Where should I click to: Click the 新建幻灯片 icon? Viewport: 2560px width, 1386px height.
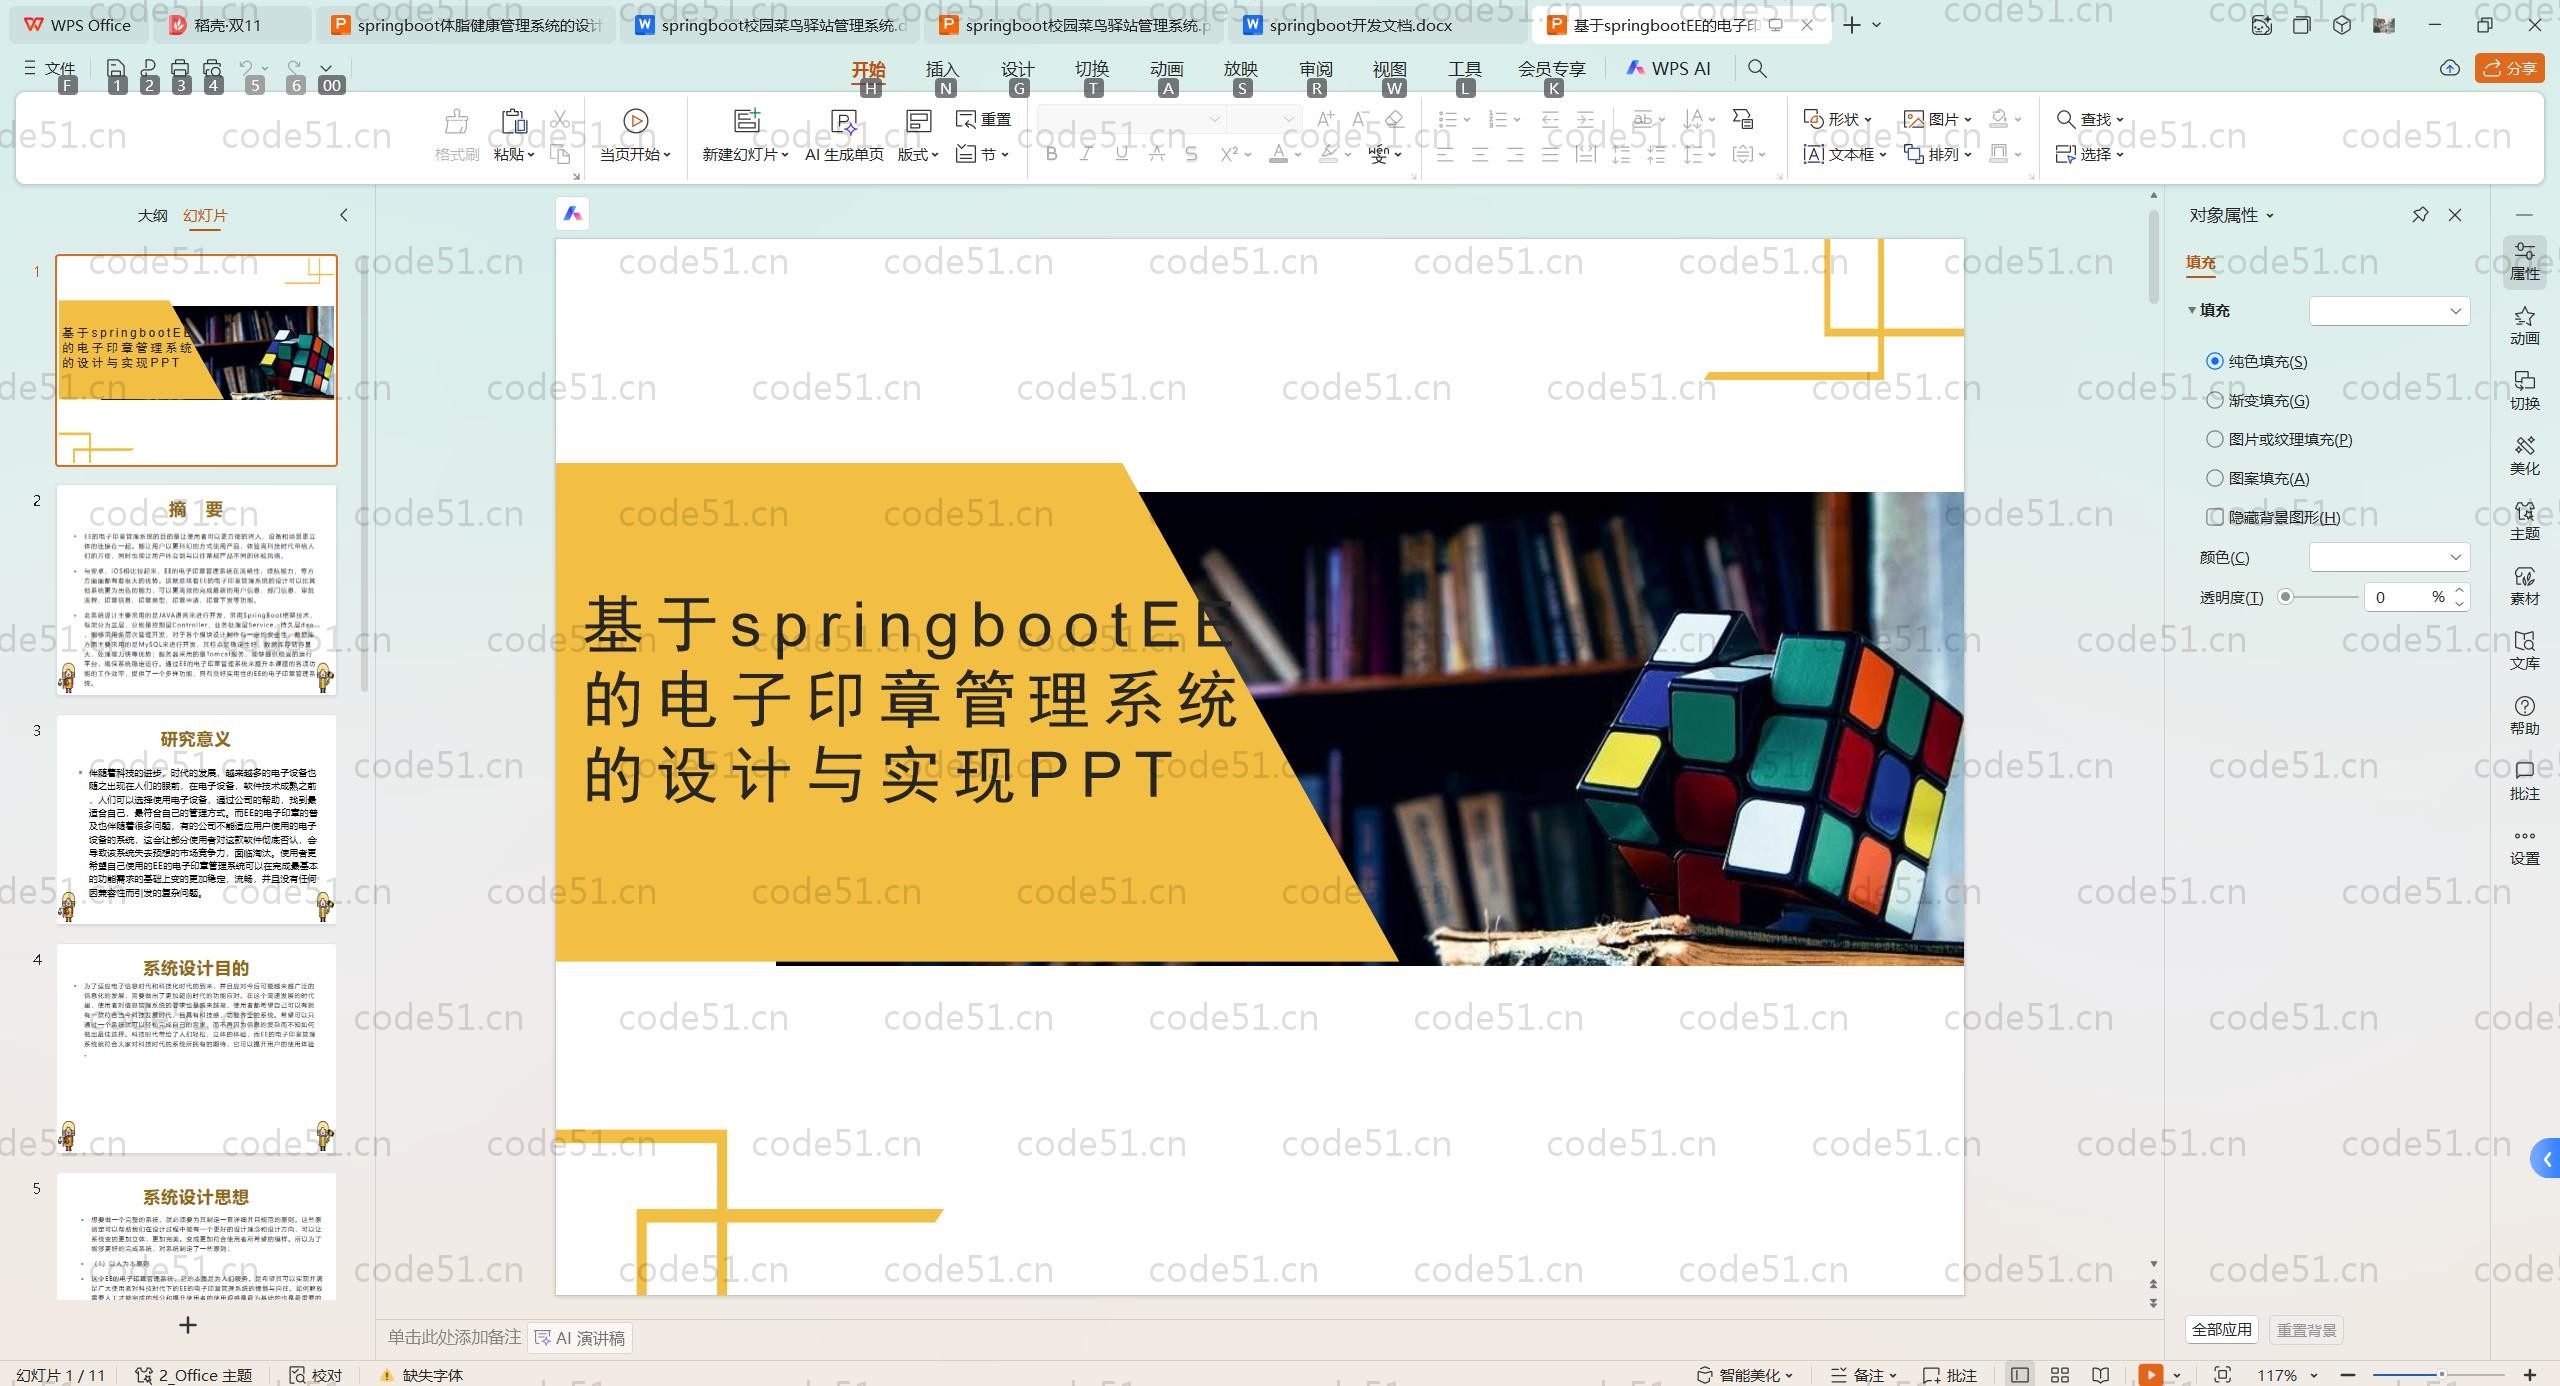click(746, 121)
